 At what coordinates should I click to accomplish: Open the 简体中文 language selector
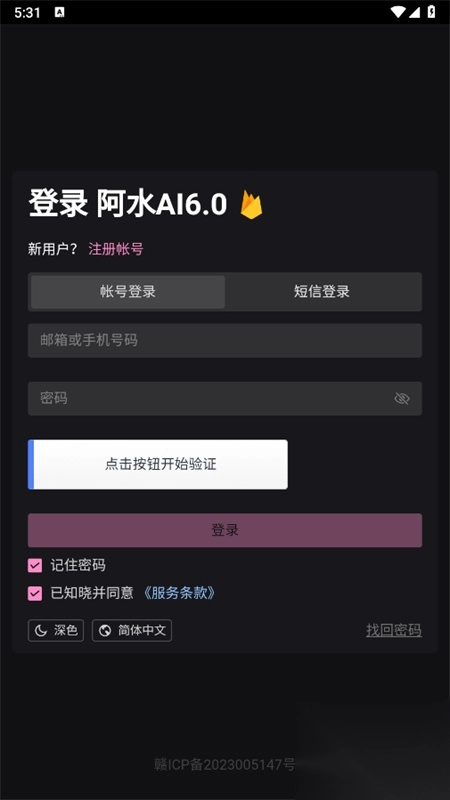click(132, 631)
